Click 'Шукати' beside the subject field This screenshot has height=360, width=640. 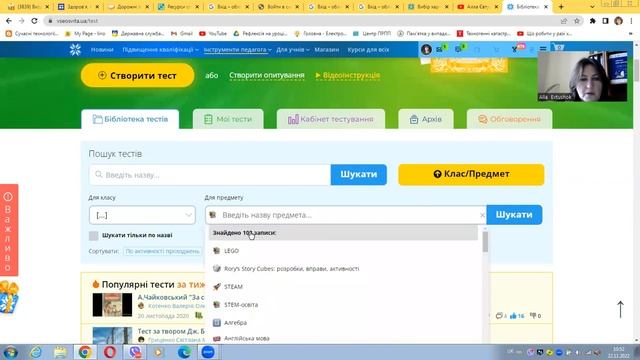pyautogui.click(x=514, y=215)
